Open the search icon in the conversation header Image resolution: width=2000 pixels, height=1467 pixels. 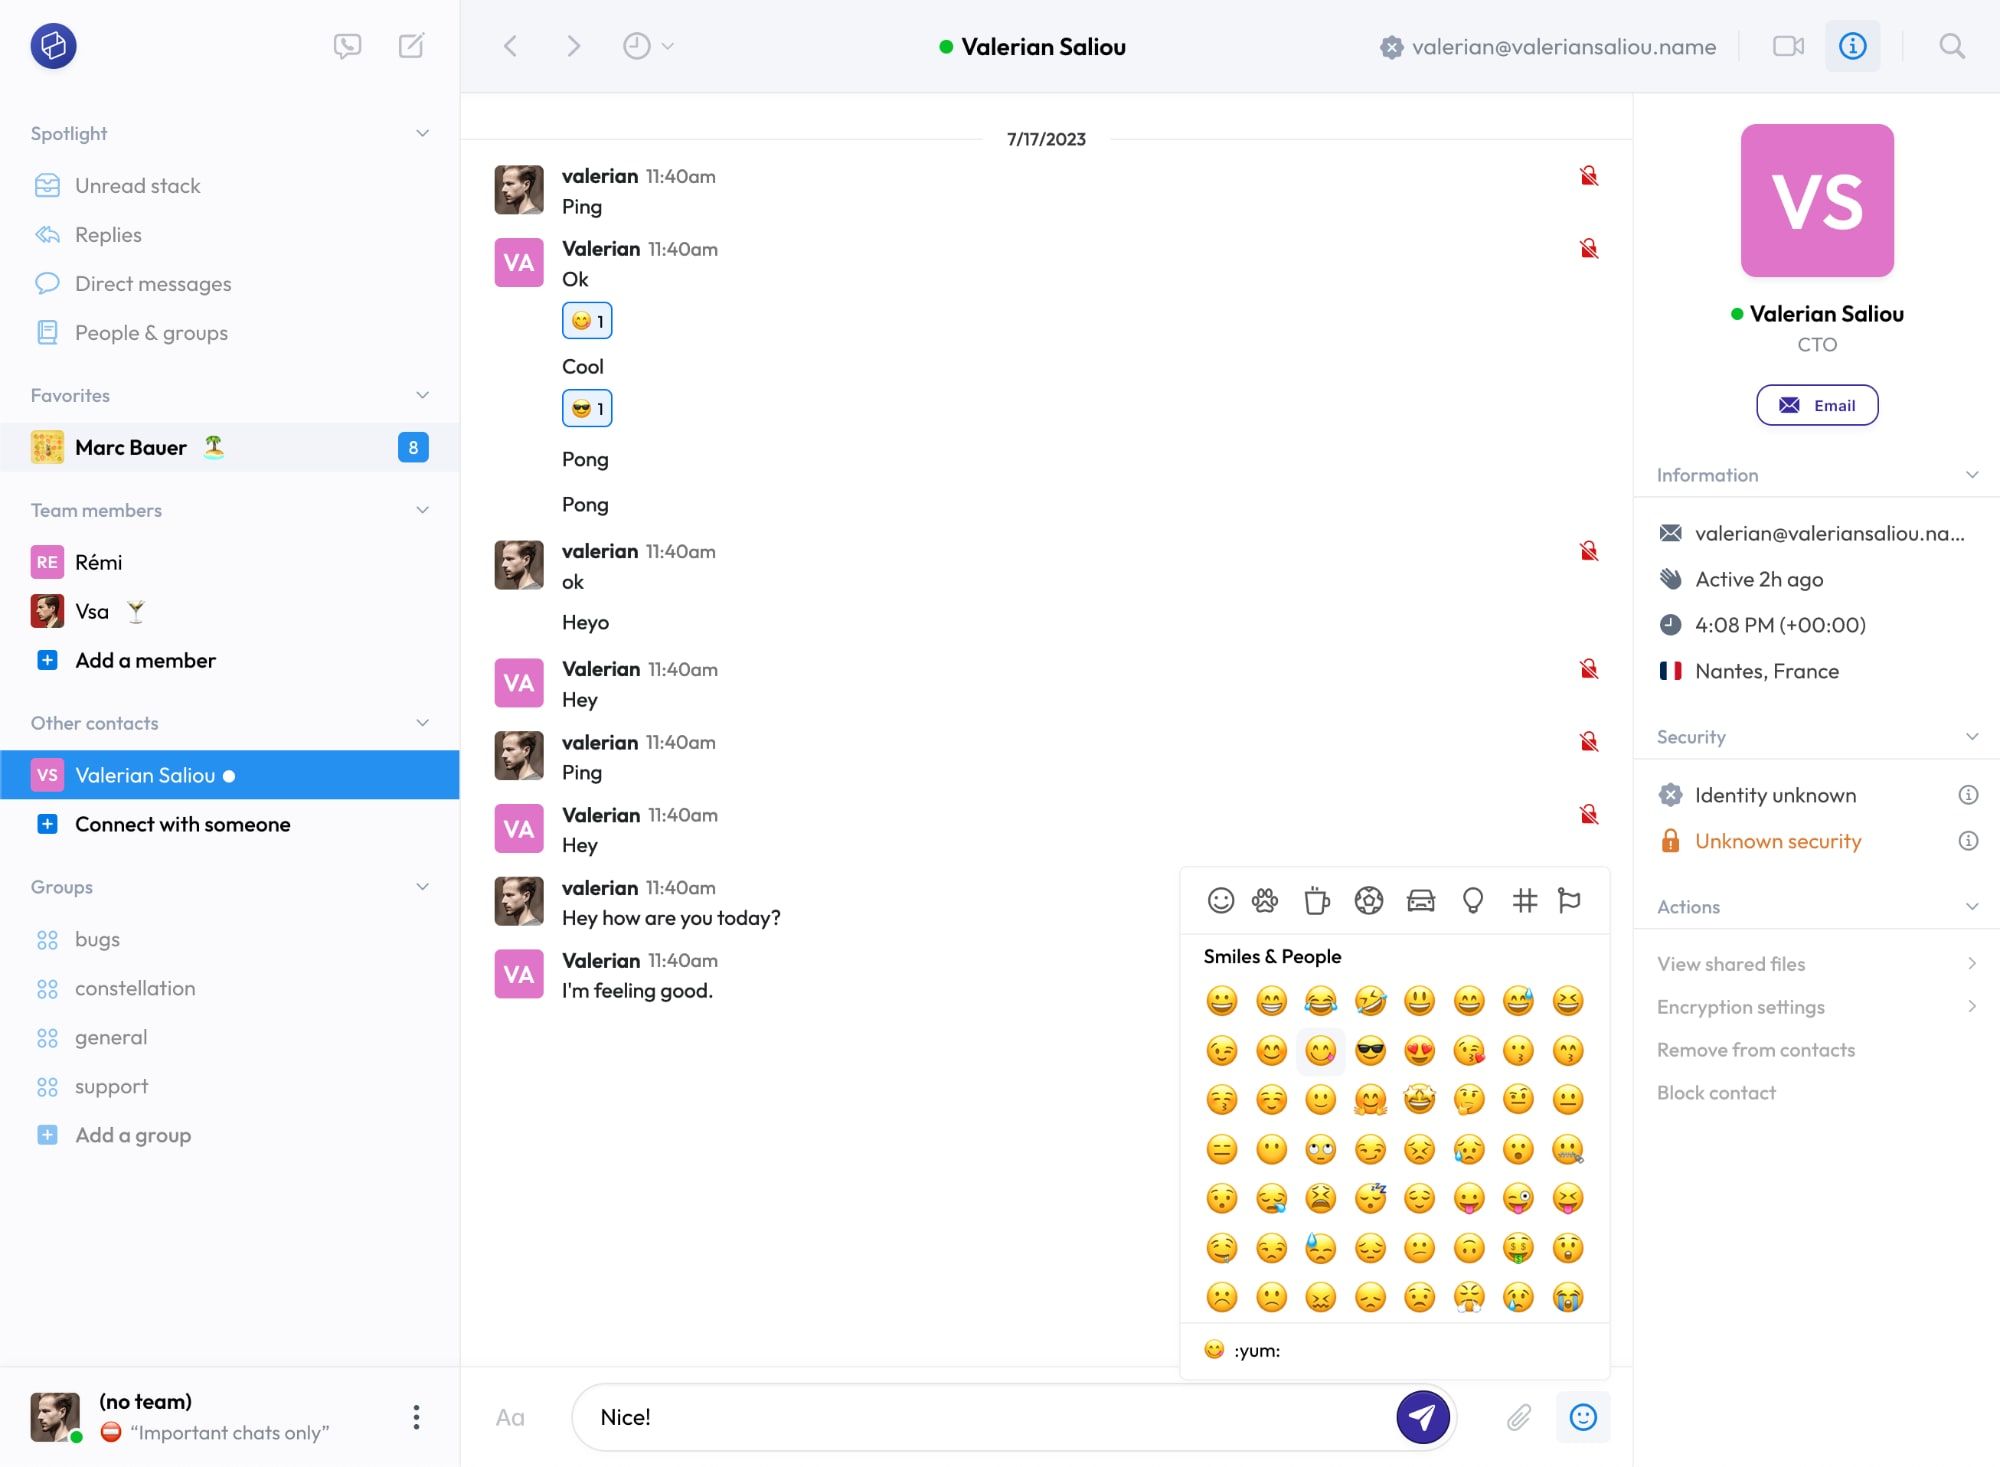pyautogui.click(x=1951, y=46)
